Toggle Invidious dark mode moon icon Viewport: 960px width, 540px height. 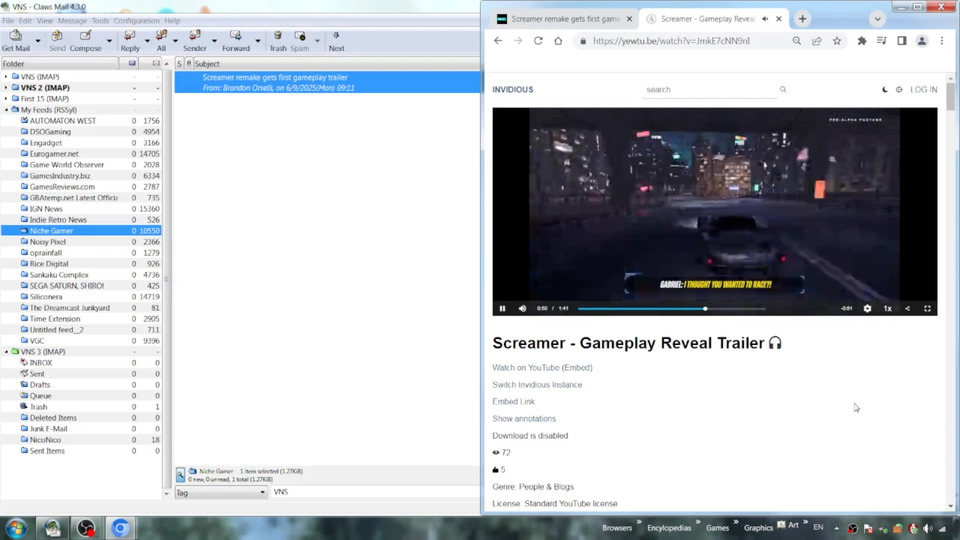(x=885, y=89)
